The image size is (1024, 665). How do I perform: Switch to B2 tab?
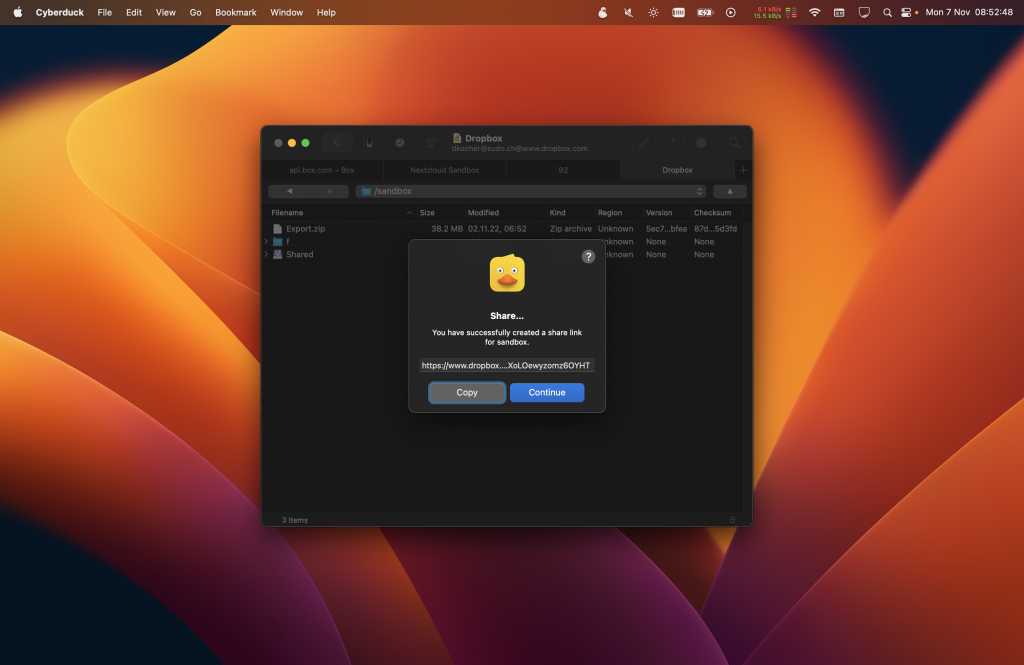pyautogui.click(x=563, y=170)
